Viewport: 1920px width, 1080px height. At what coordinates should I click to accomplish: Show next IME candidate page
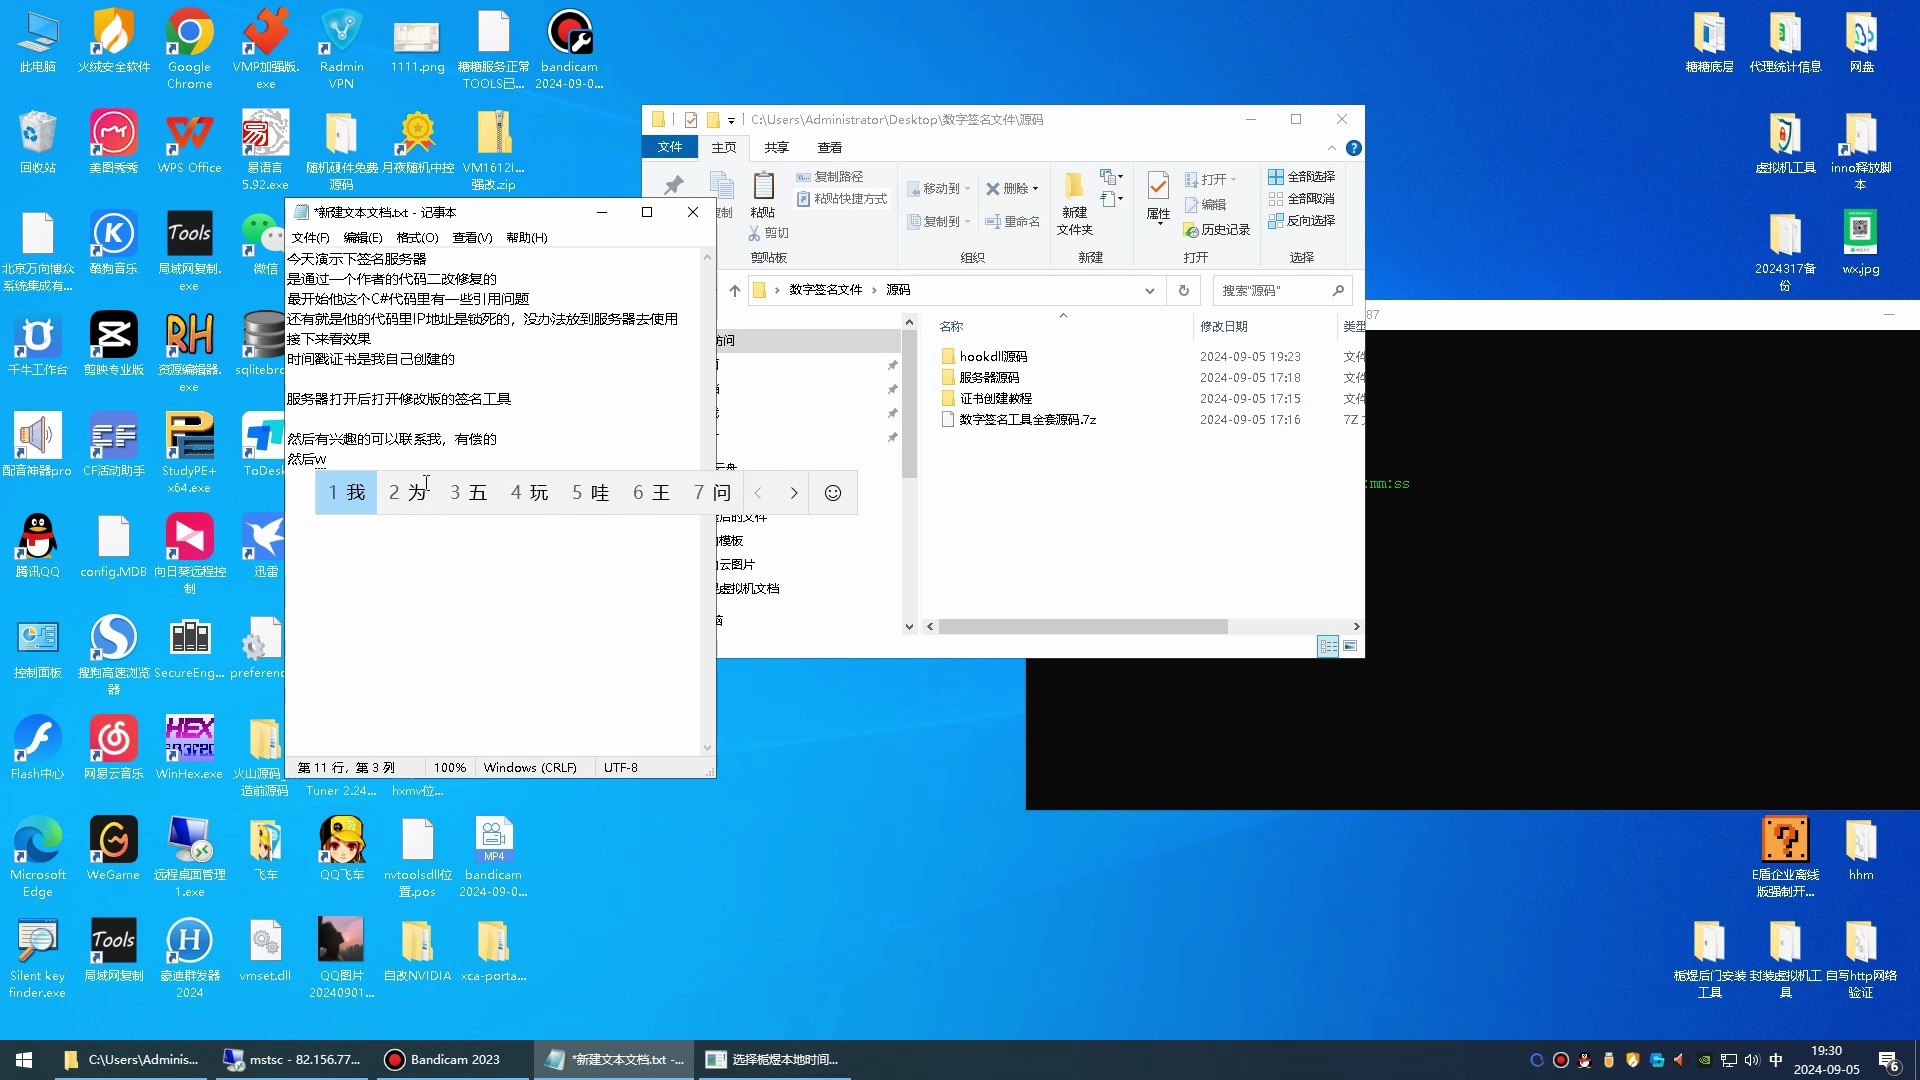click(793, 493)
